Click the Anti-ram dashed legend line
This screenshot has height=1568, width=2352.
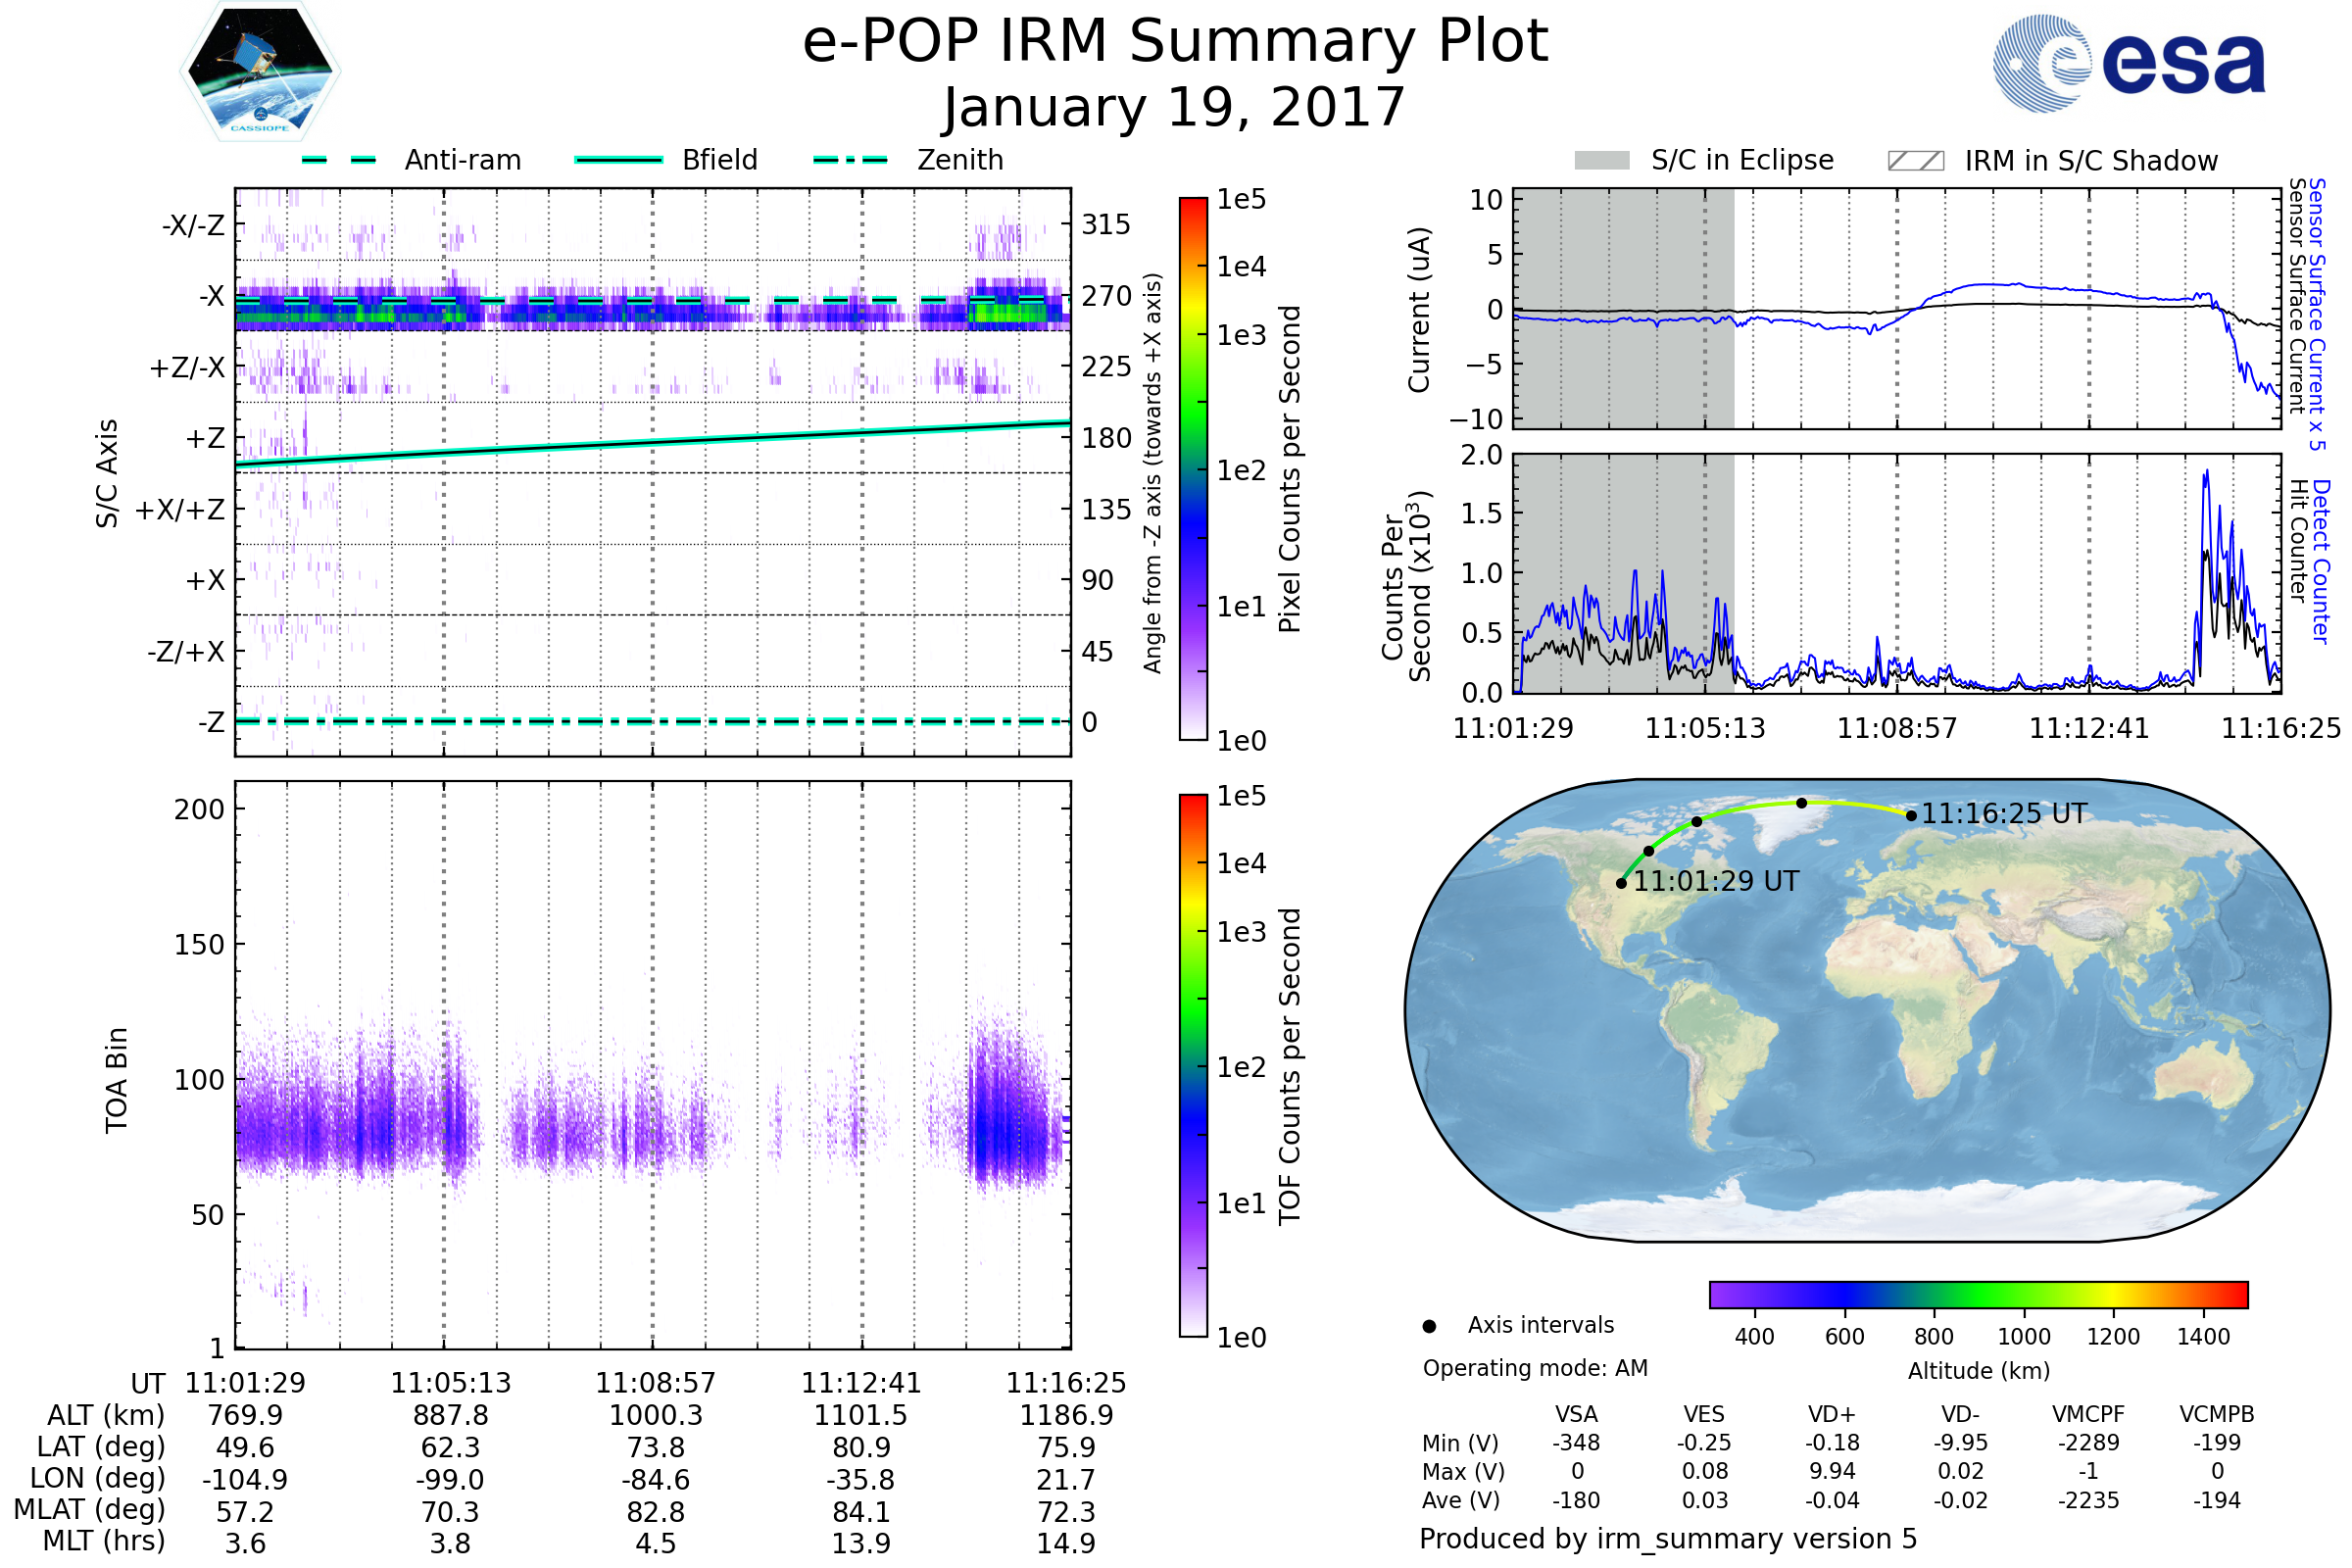339,160
